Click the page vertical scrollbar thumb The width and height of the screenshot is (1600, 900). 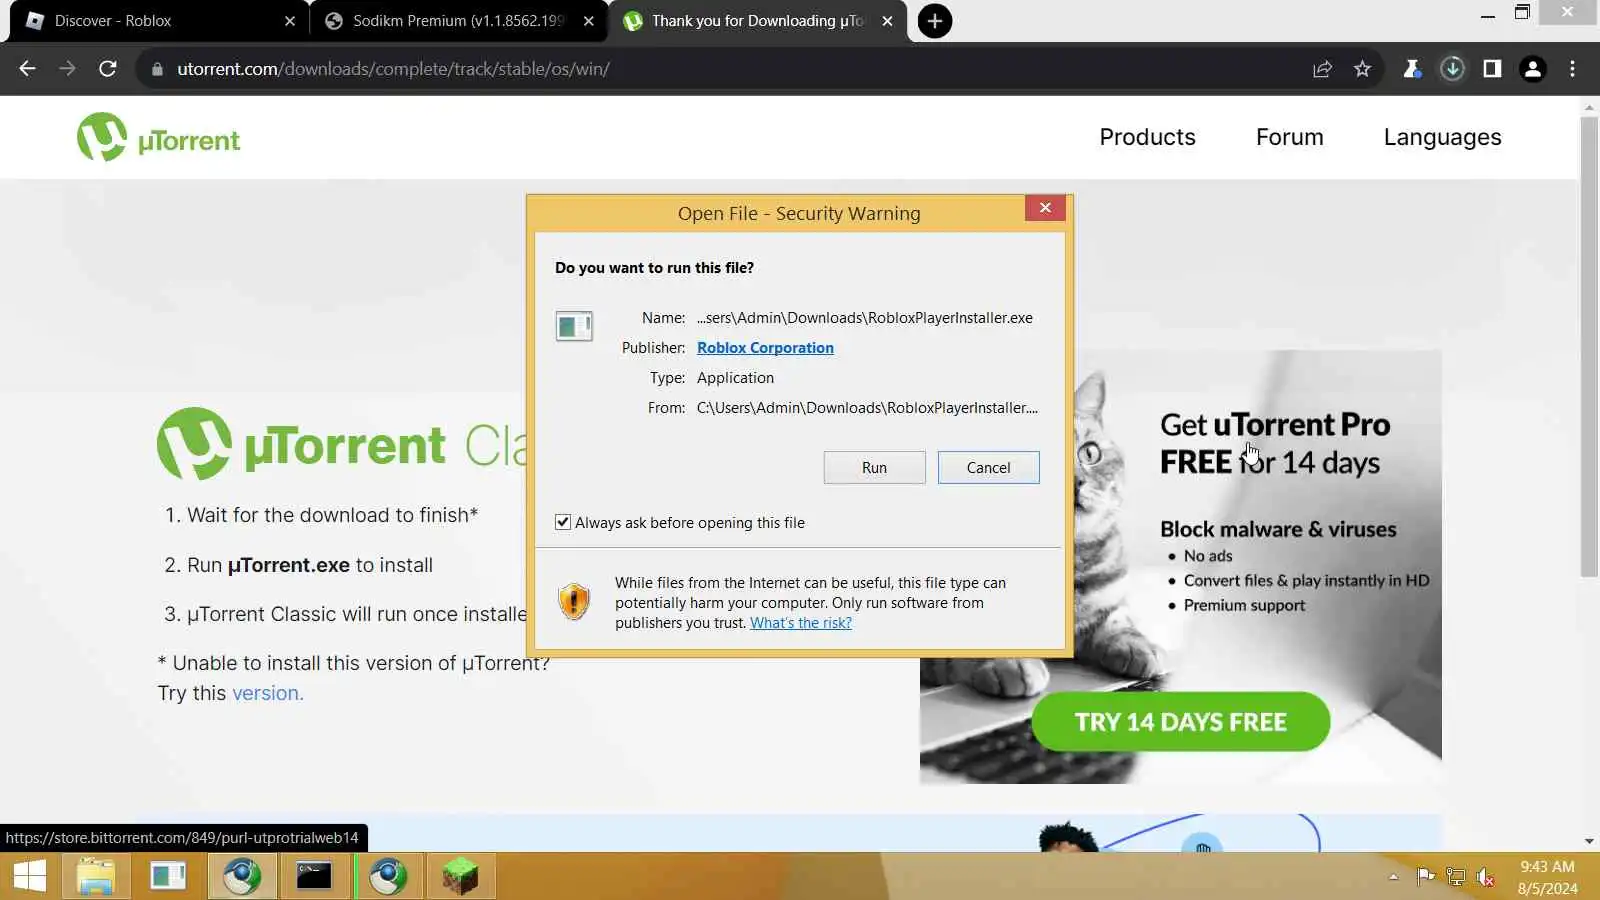pos(1589,346)
